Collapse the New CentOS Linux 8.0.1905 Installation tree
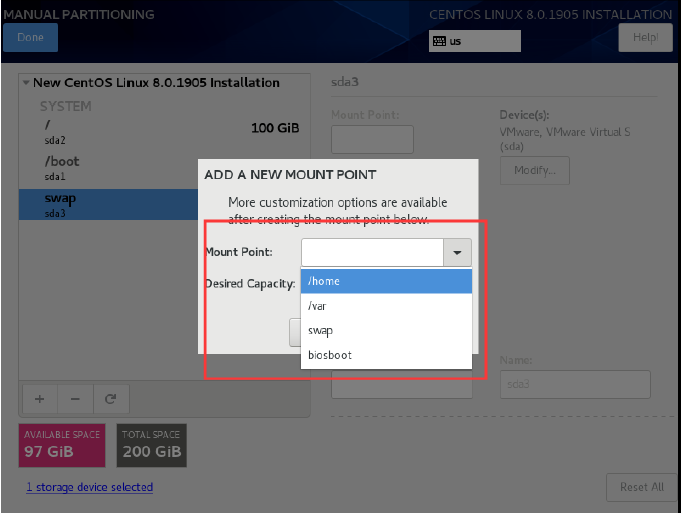Image resolution: width=685 pixels, height=513 pixels. (x=26, y=82)
